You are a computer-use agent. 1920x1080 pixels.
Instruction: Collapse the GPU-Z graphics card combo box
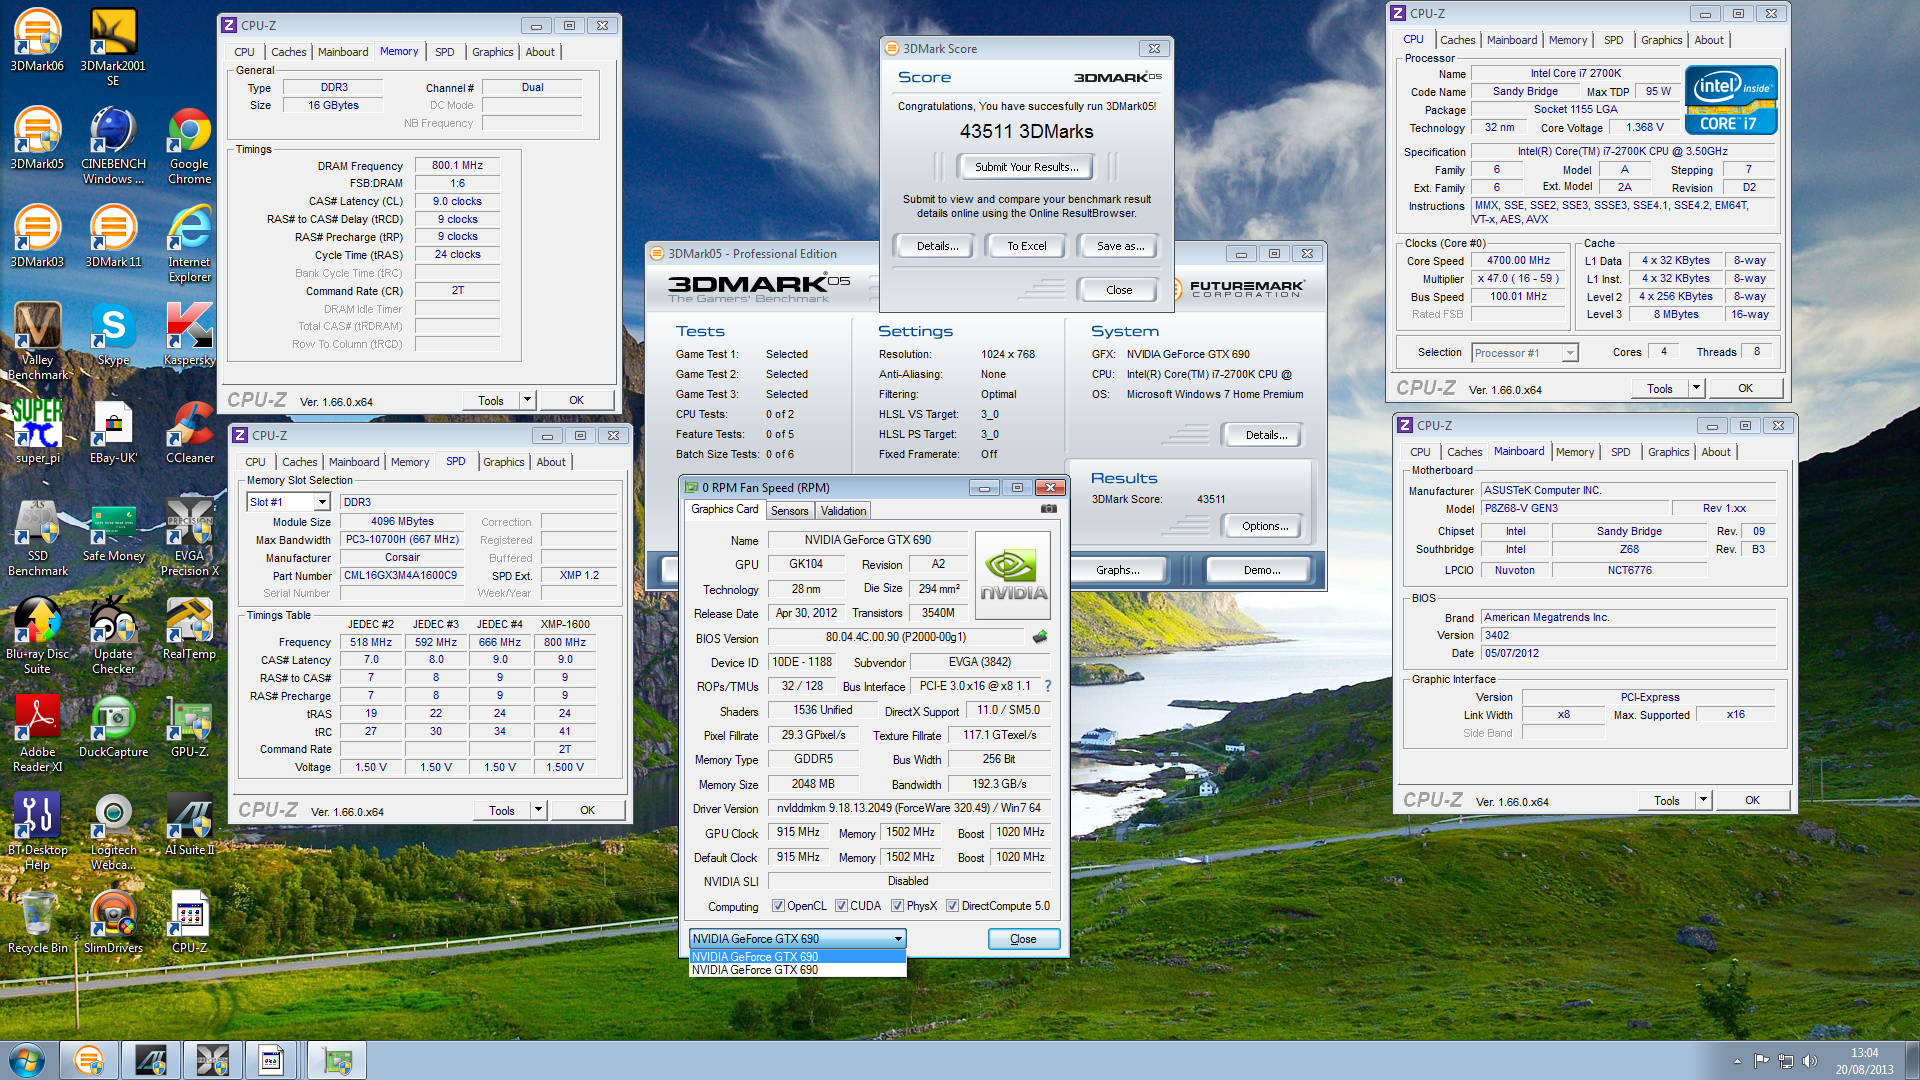click(x=898, y=938)
